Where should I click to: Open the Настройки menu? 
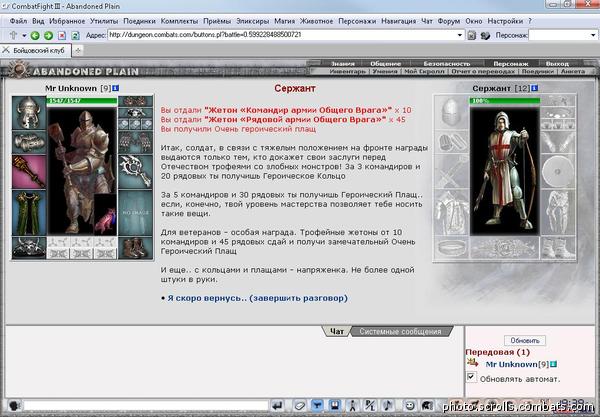click(x=505, y=21)
